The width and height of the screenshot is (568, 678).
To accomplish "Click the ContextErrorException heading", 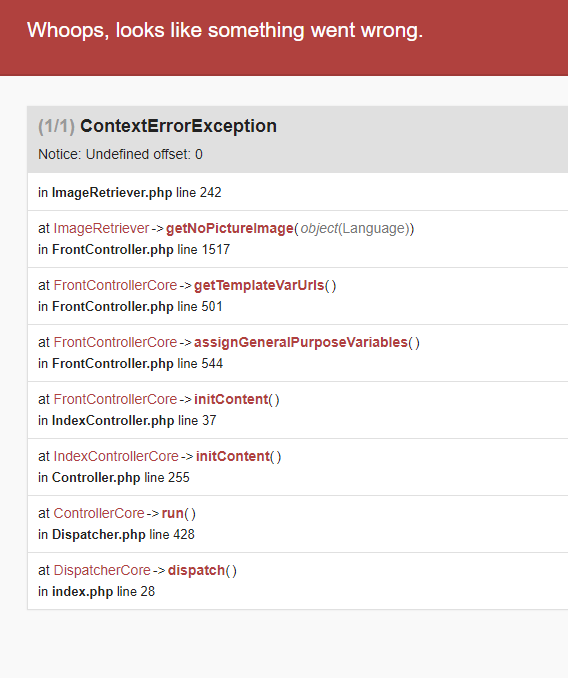I will point(178,126).
